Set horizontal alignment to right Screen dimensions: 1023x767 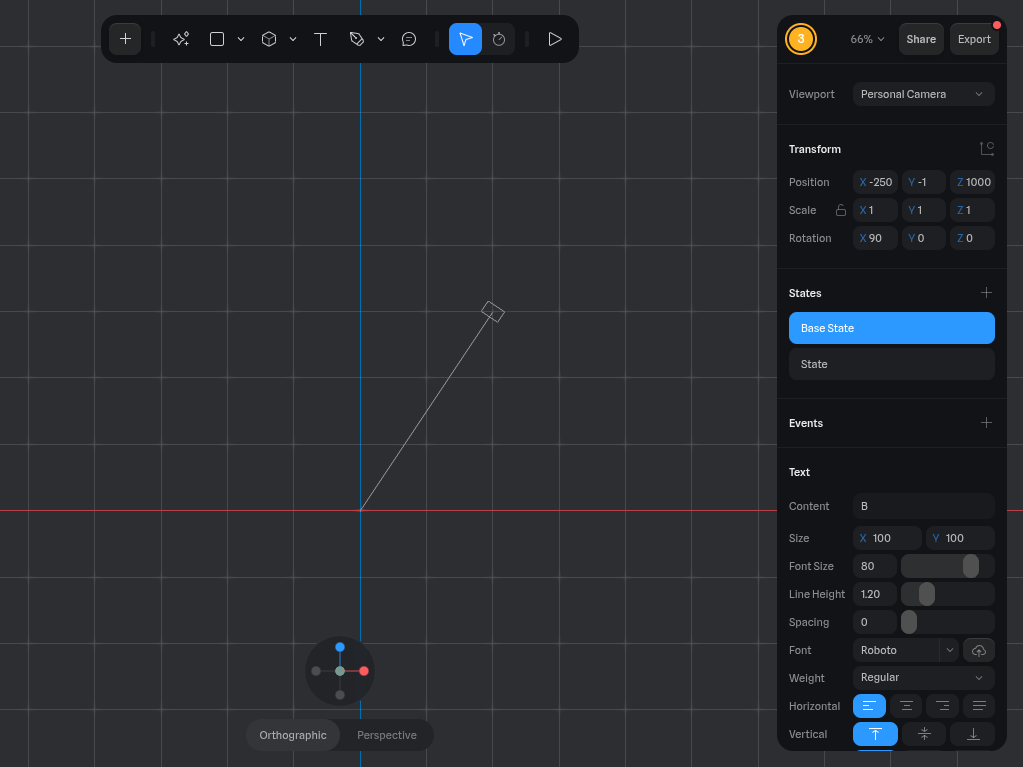point(942,706)
